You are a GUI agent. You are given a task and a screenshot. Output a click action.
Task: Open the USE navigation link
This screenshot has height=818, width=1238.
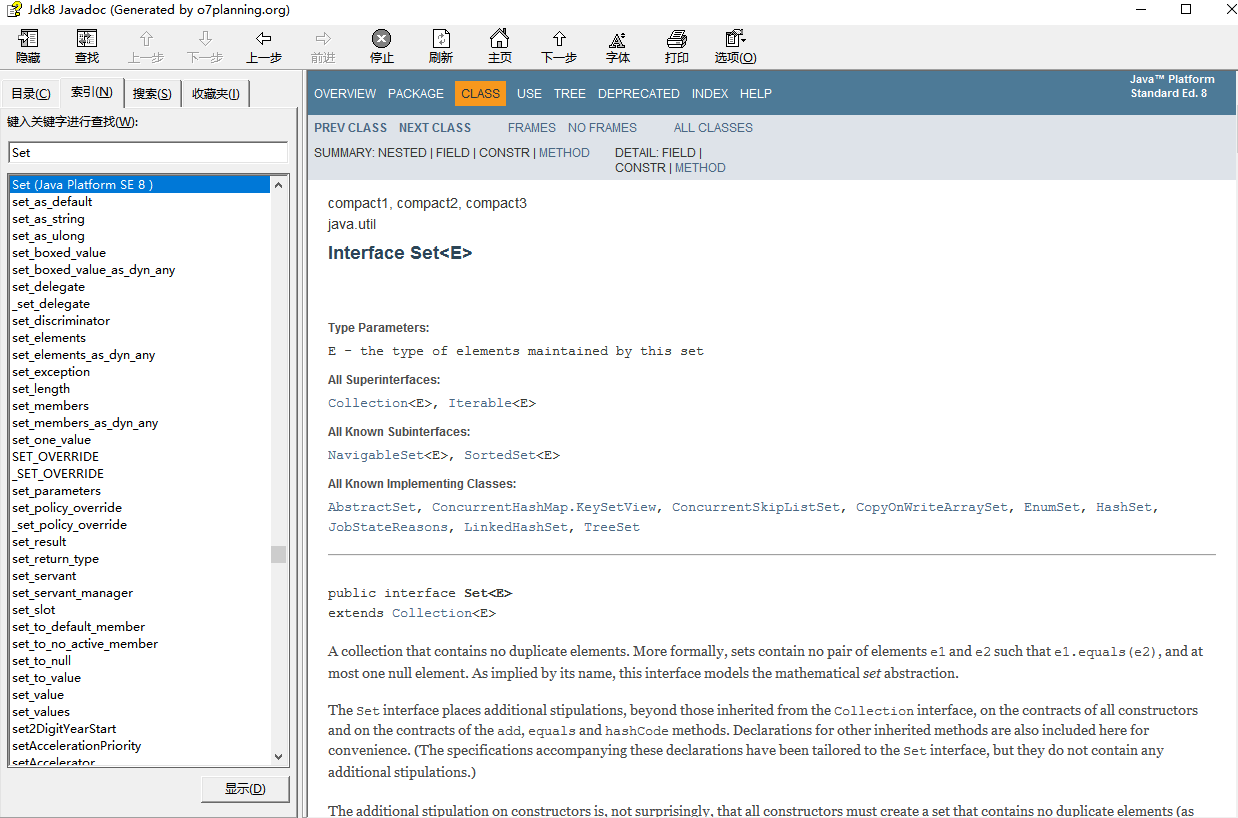tap(530, 93)
